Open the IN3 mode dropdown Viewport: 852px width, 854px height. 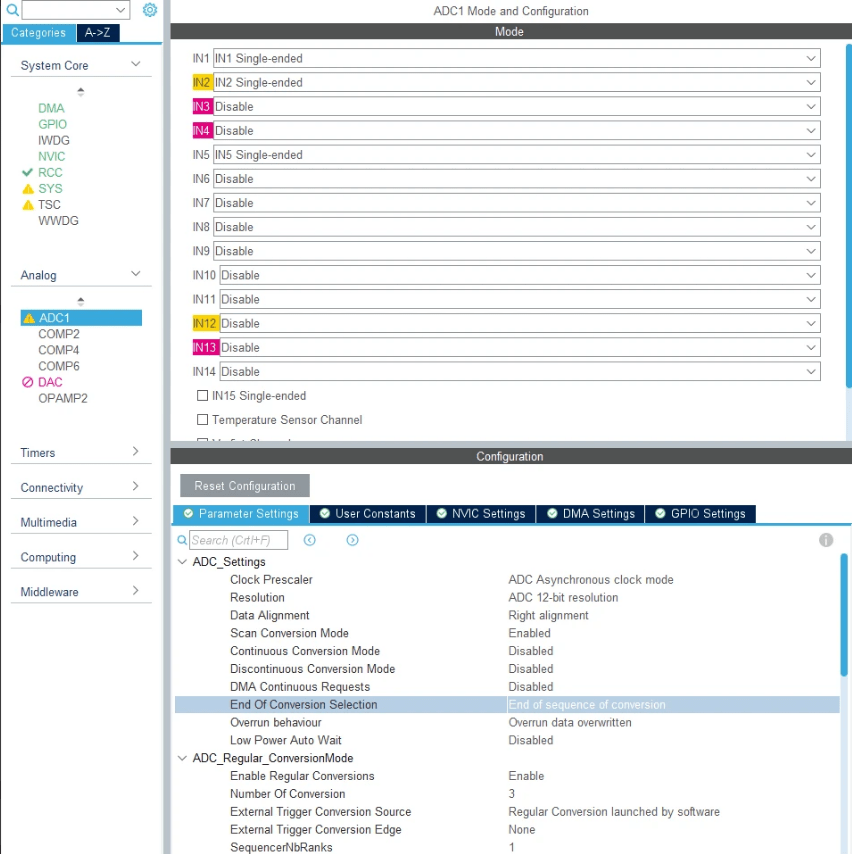tap(516, 107)
